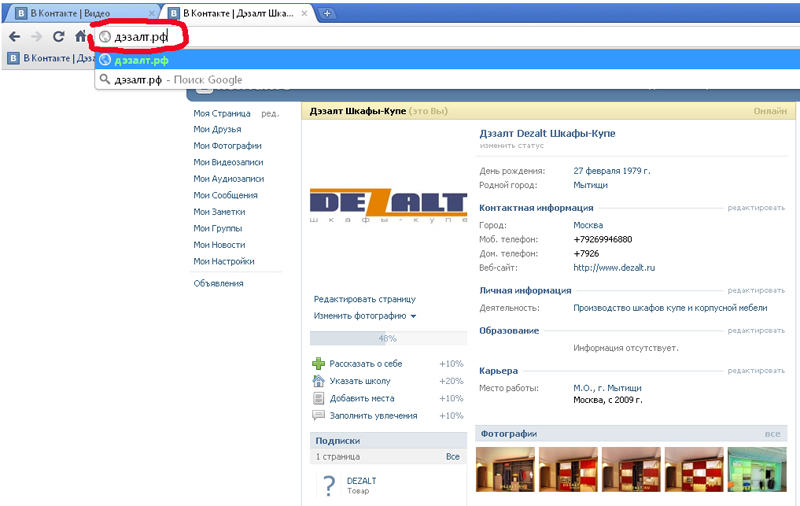Select the 'В Контакте | Дэзалт Шка...' tab
This screenshot has width=800, height=506.
click(x=237, y=13)
